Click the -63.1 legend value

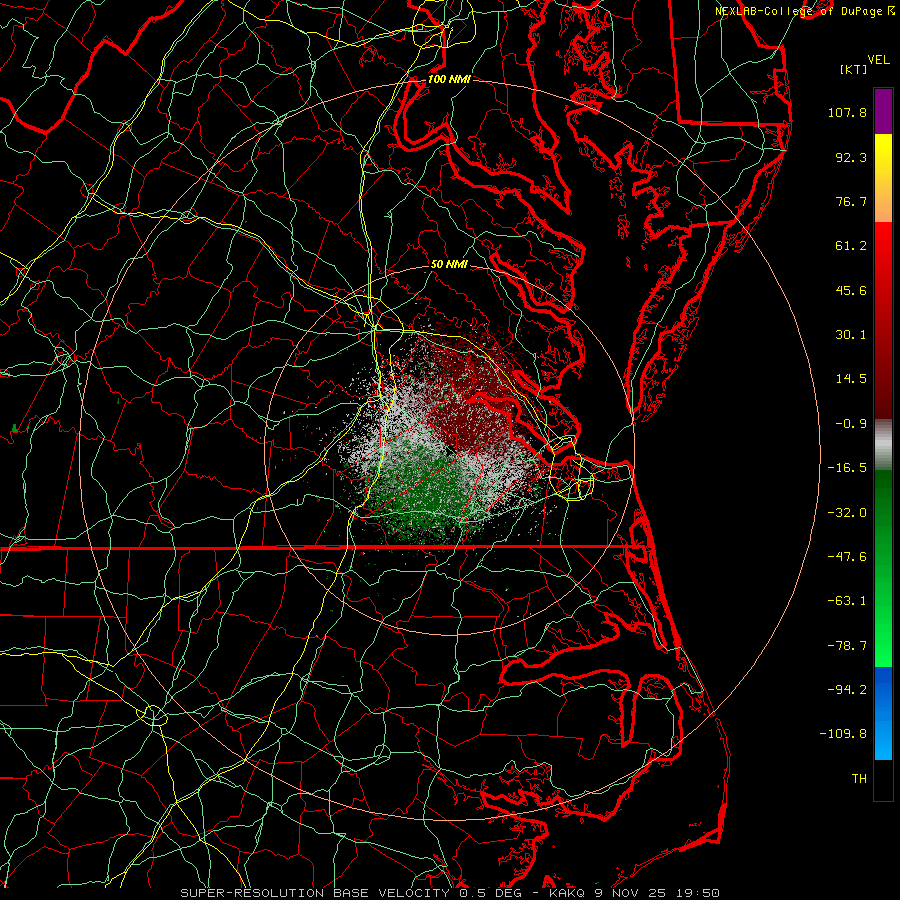tap(847, 601)
